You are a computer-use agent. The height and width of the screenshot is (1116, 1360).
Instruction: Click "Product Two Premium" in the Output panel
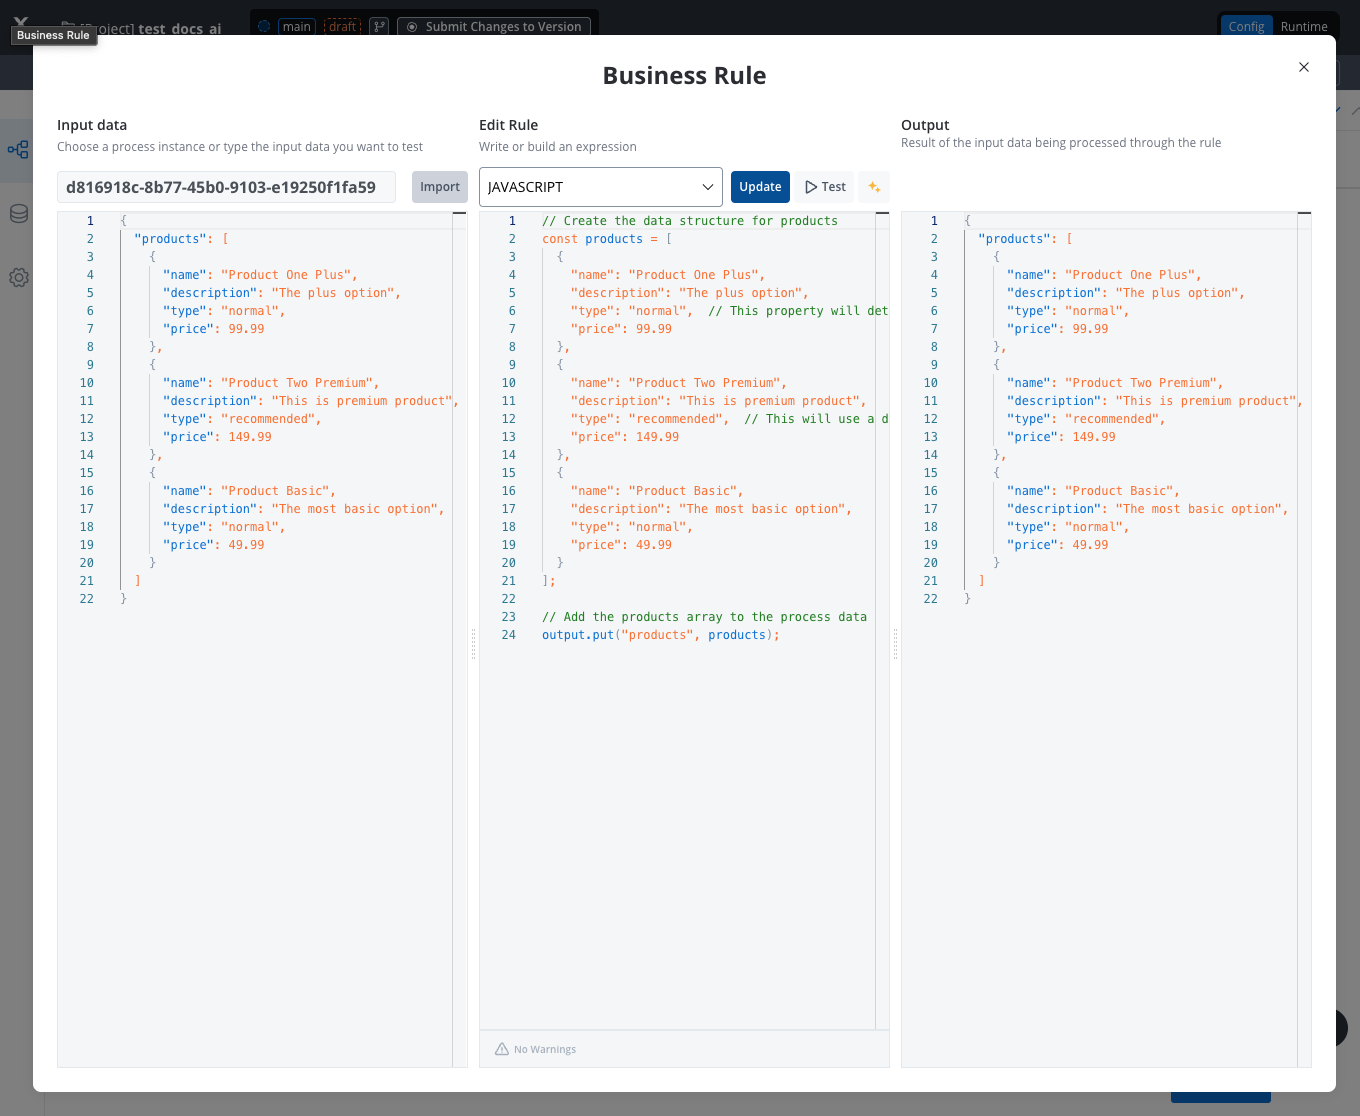1142,383
